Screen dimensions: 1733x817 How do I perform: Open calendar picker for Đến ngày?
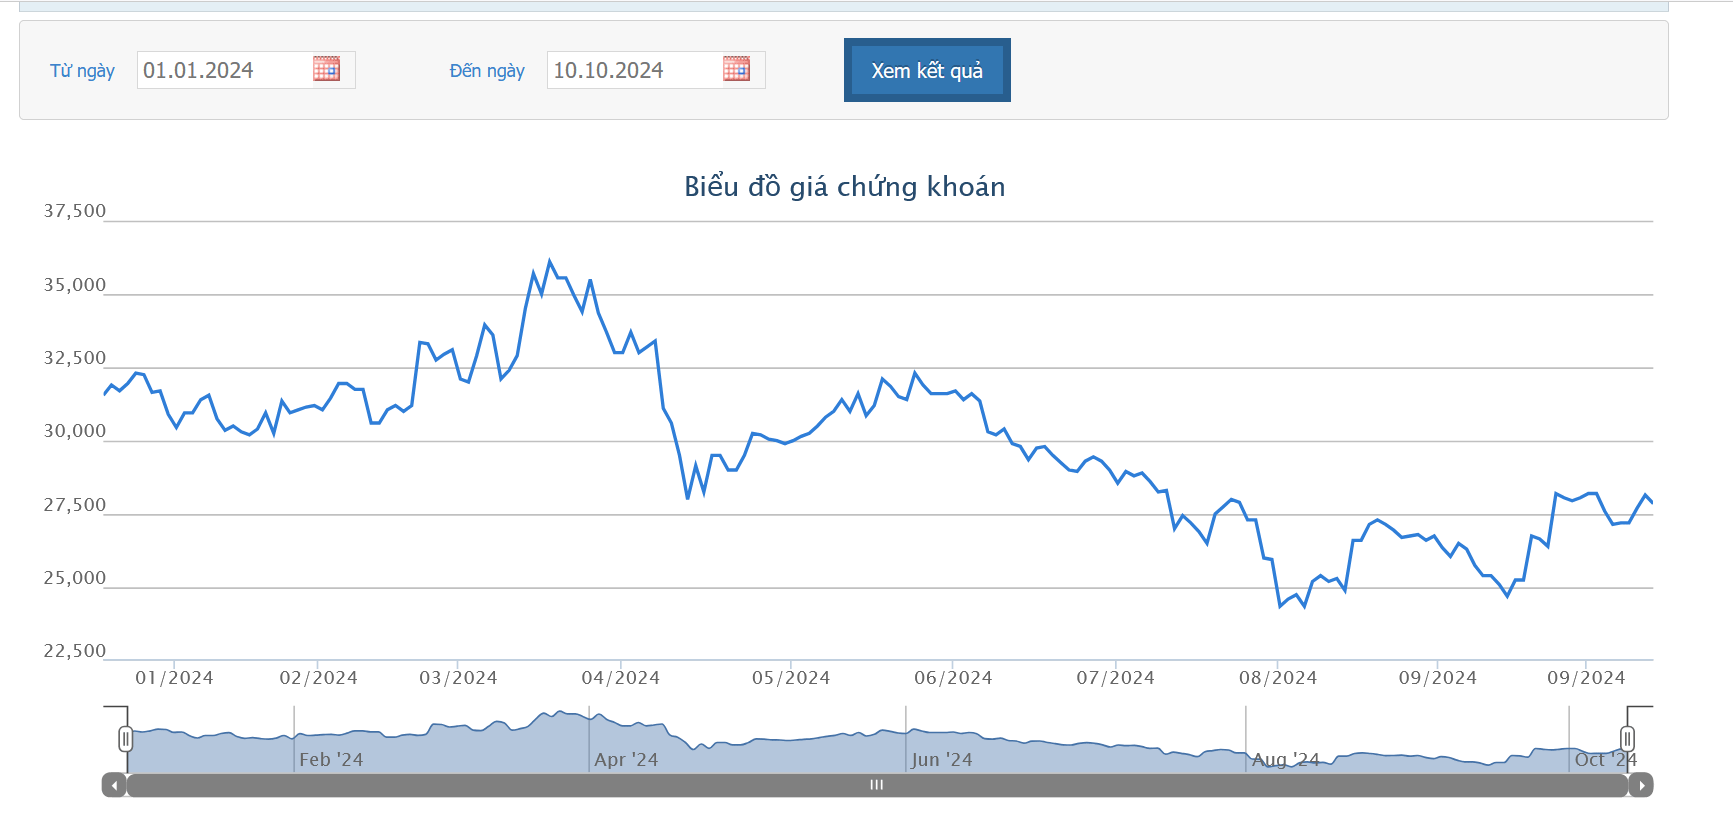(736, 69)
